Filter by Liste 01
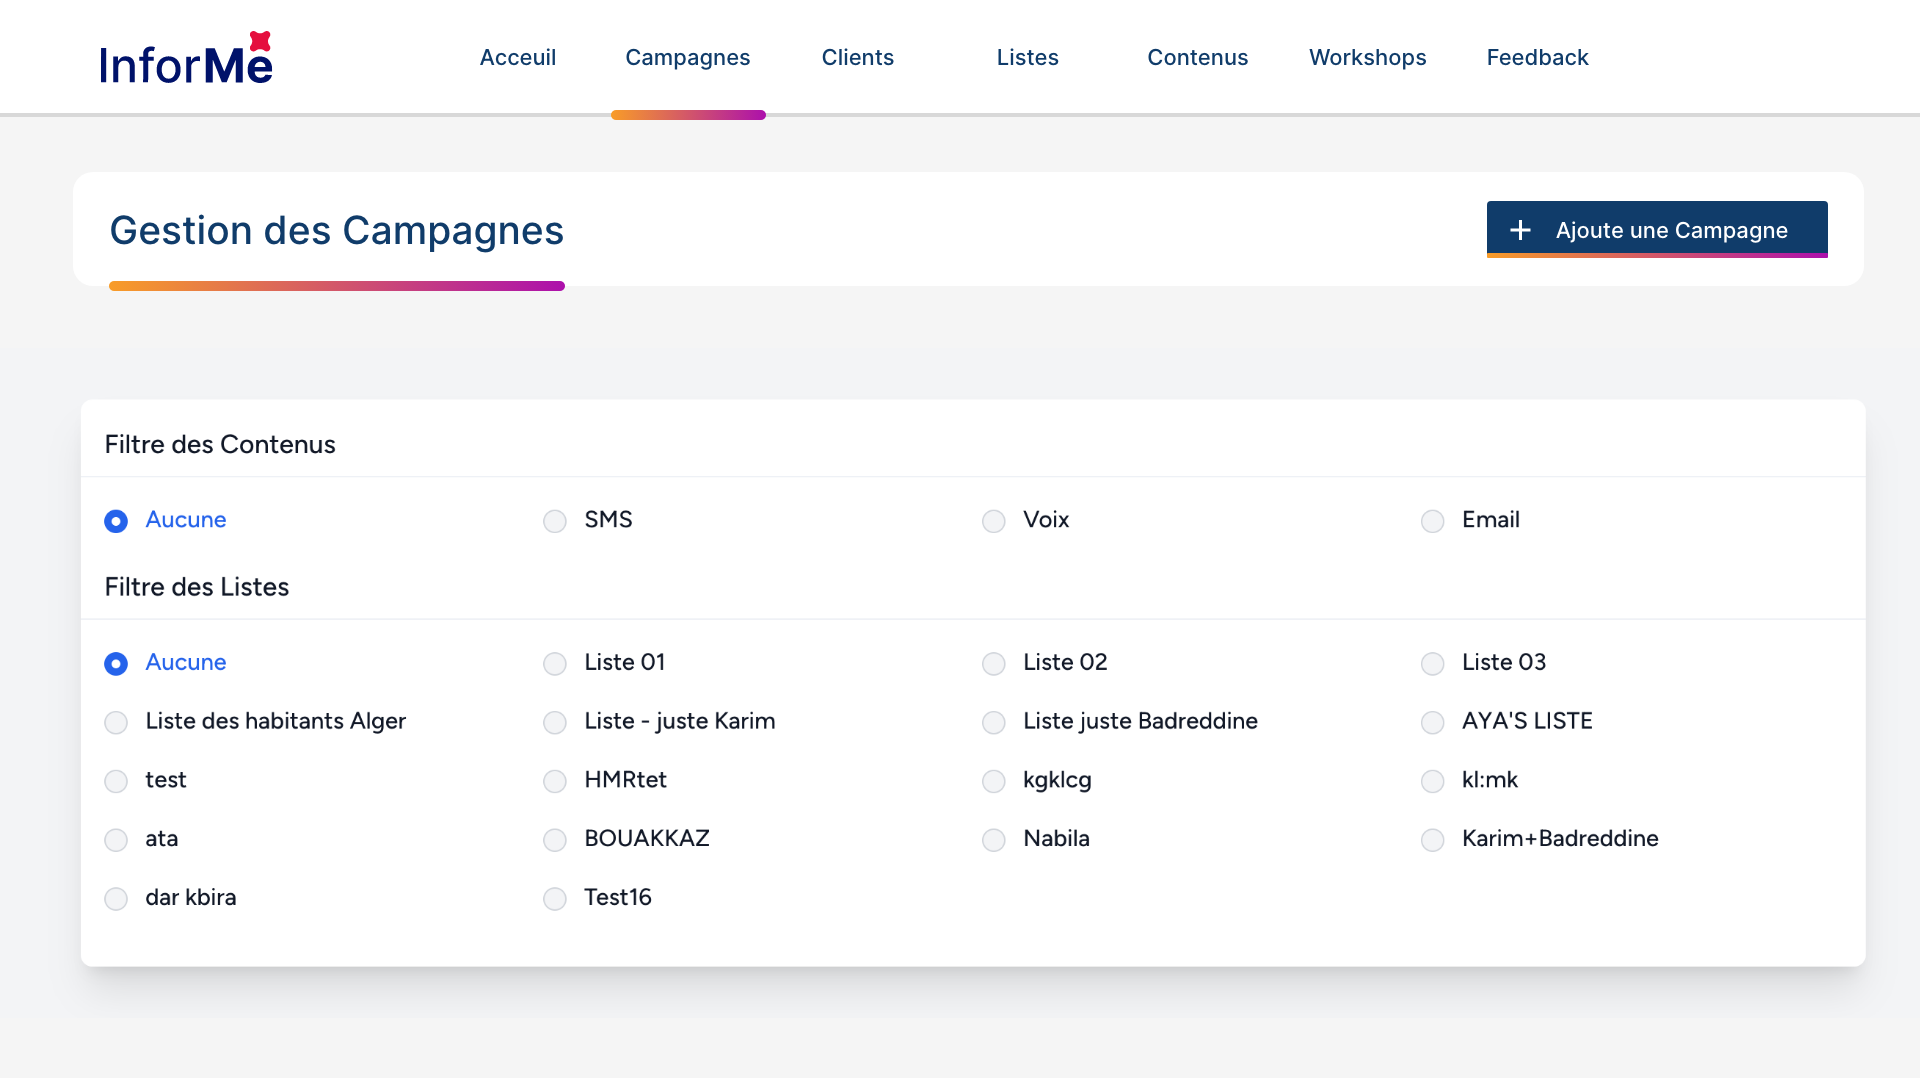This screenshot has height=1078, width=1920. click(555, 664)
